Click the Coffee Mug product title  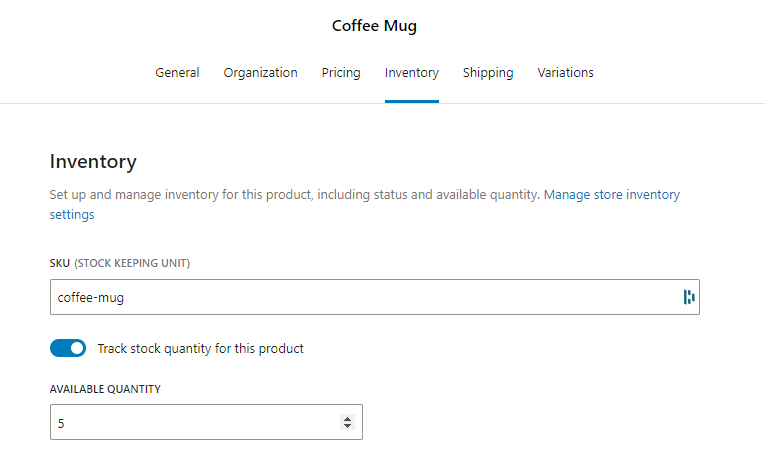[x=374, y=26]
